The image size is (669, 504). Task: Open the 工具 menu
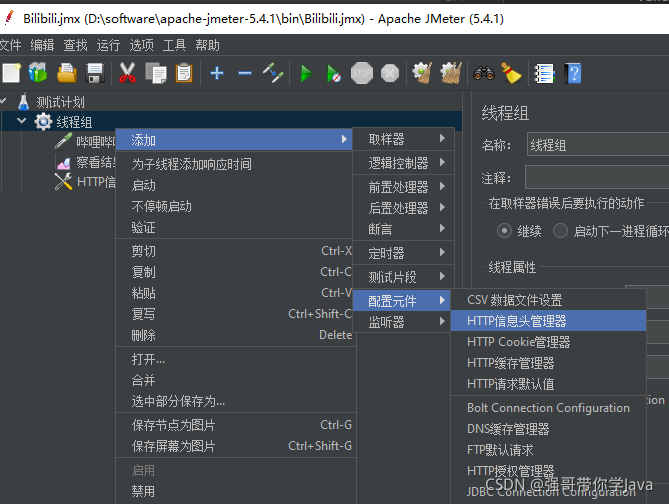[174, 45]
